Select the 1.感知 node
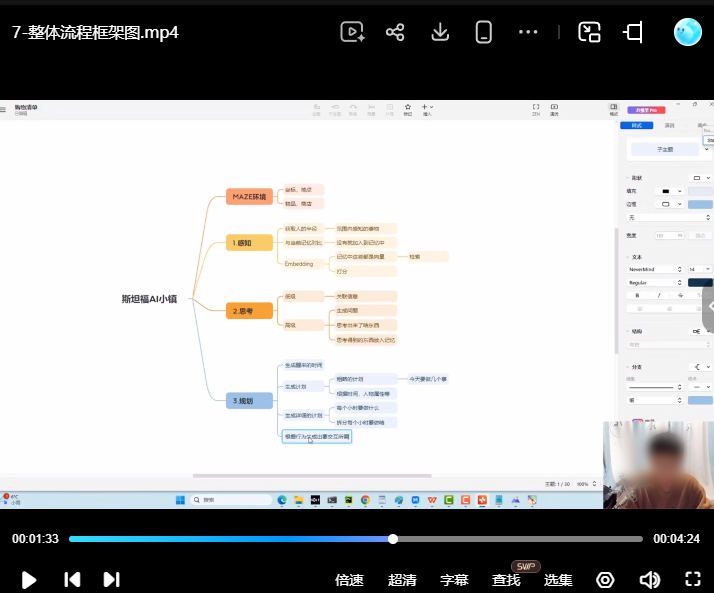 tap(249, 243)
